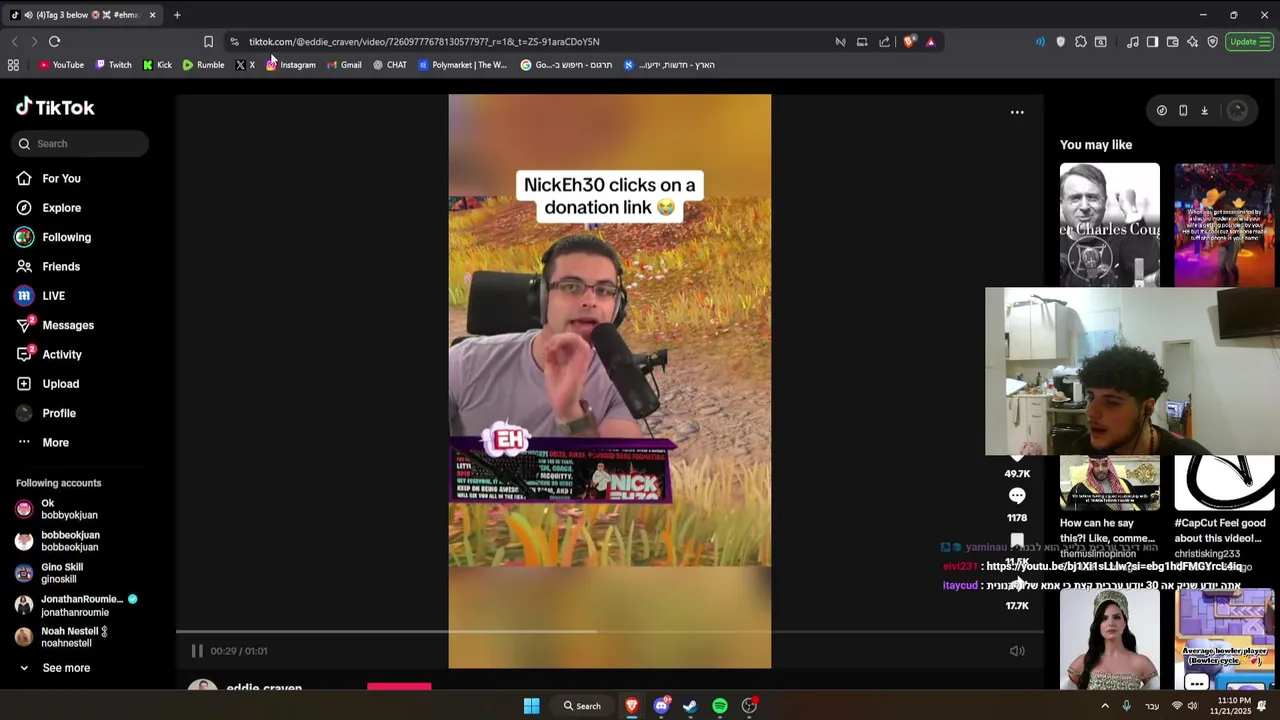Viewport: 1280px width, 720px height.
Task: Open the bookmarks apps grid icon
Action: [x=13, y=65]
